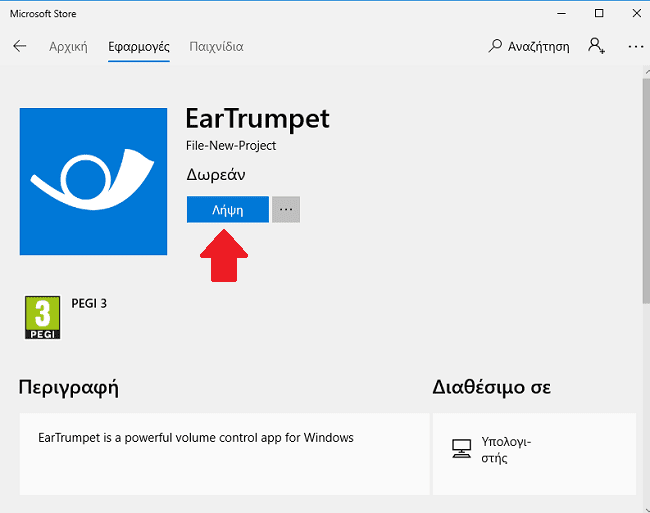Image resolution: width=650 pixels, height=513 pixels.
Task: Click the account sign-in person icon
Action: pyautogui.click(x=596, y=46)
